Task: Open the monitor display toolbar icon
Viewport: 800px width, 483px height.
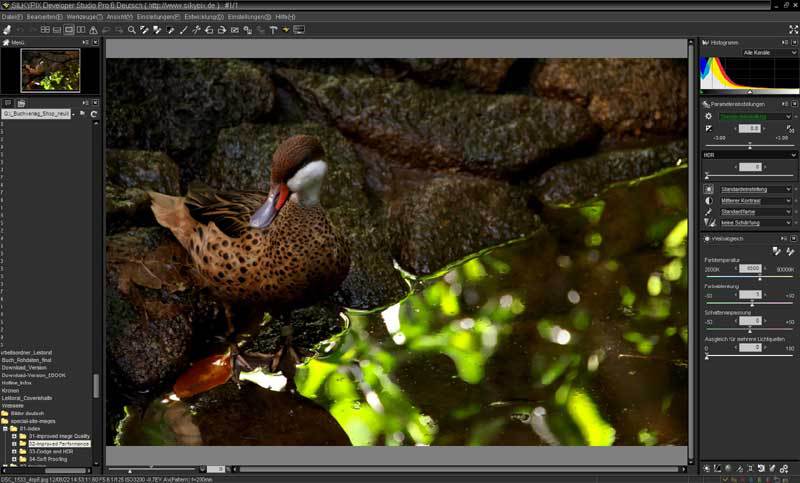Action: (299, 30)
